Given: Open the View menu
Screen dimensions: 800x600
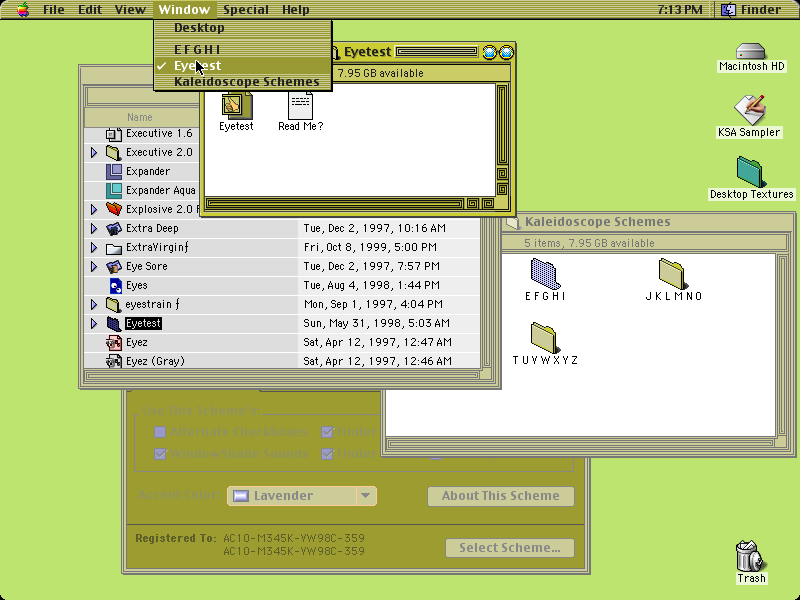Looking at the screenshot, I should tap(130, 9).
